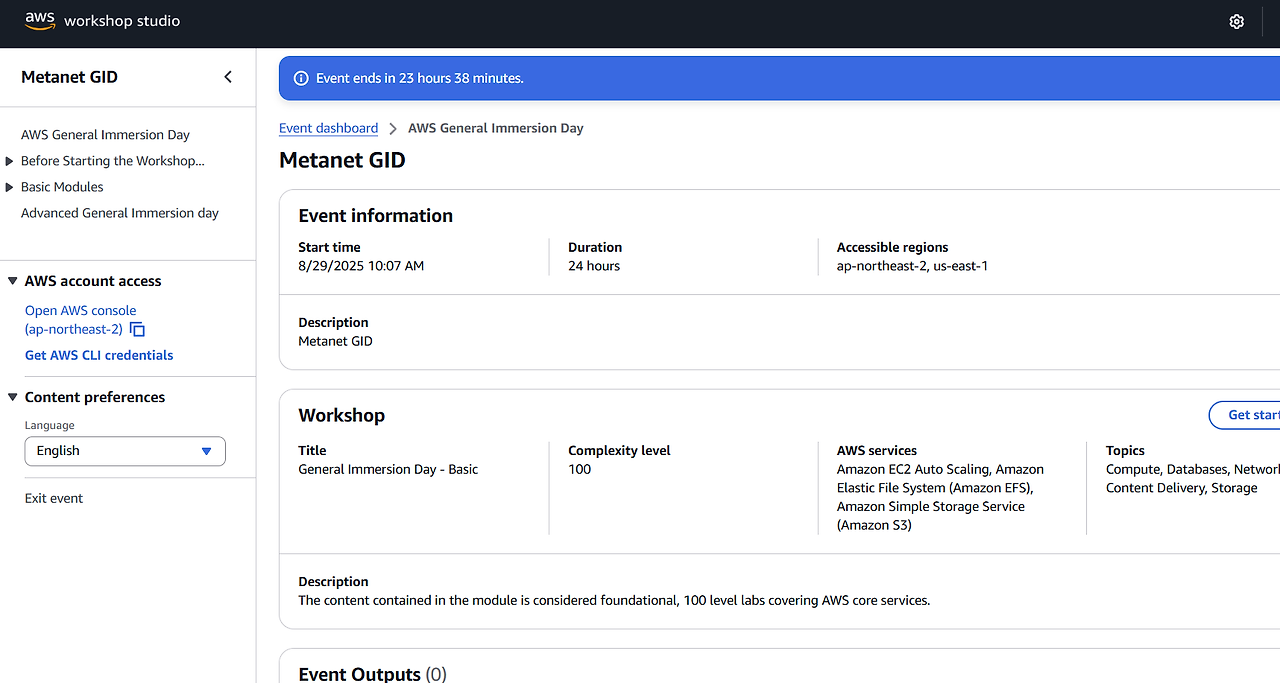Collapse the Metanet GID sidebar

[x=228, y=77]
